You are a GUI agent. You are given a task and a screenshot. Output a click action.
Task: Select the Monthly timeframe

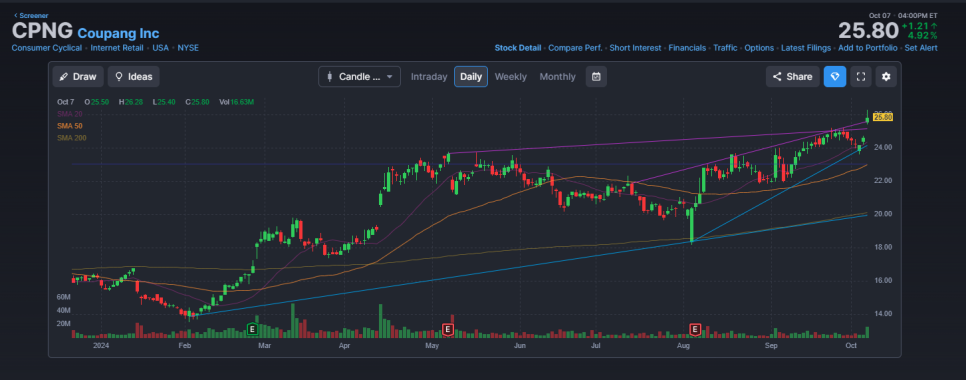click(x=557, y=77)
